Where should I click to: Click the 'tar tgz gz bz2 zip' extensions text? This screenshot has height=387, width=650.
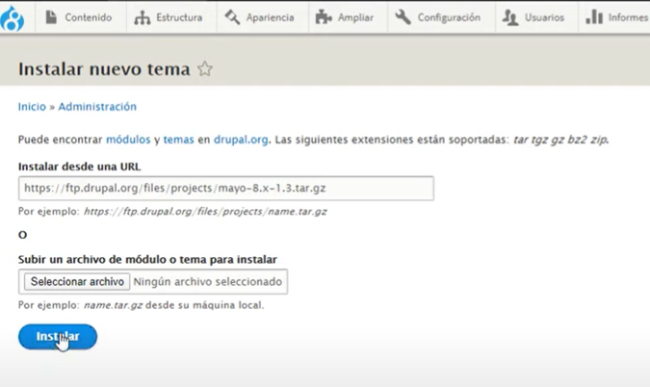click(561, 140)
